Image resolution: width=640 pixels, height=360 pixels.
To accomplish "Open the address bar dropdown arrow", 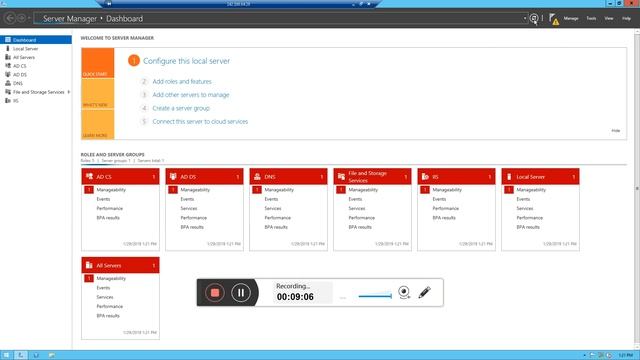I will pos(525,18).
